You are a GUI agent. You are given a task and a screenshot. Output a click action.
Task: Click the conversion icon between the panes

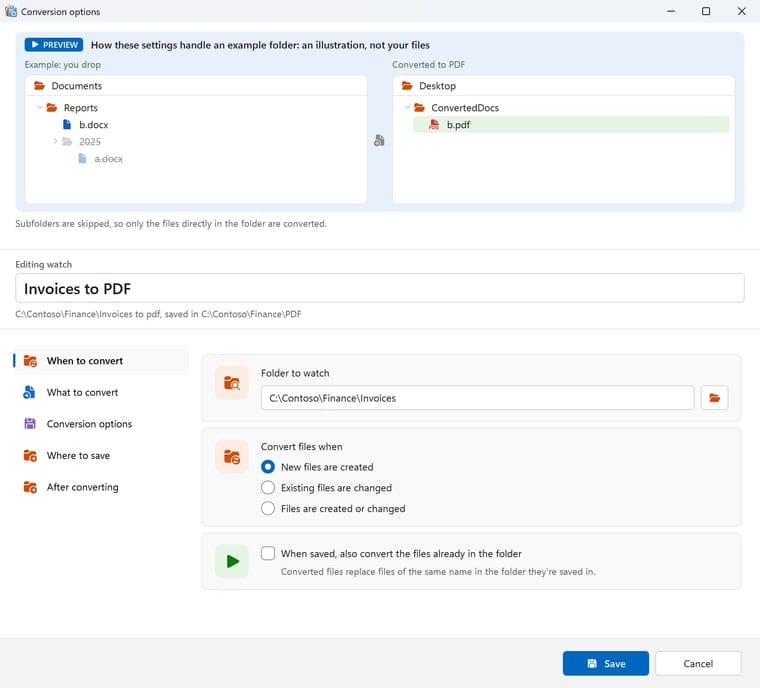(x=379, y=141)
